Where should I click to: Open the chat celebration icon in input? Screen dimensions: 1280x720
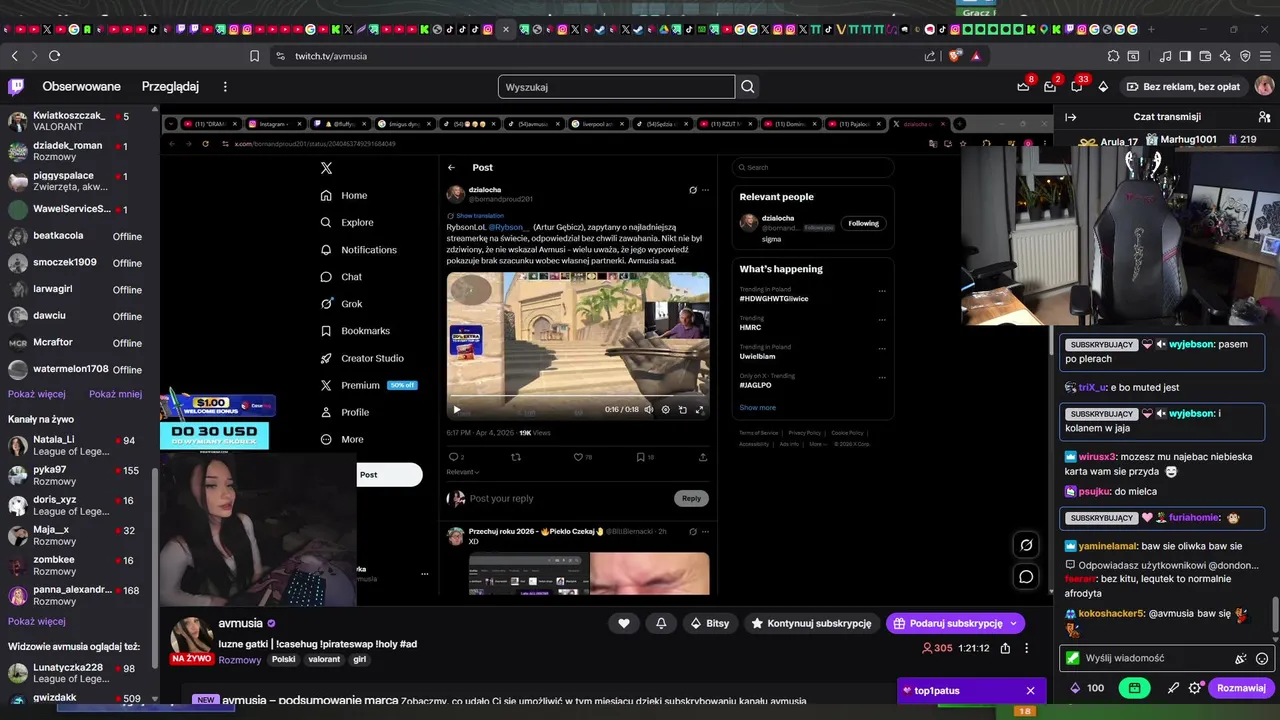[x=1241, y=659]
